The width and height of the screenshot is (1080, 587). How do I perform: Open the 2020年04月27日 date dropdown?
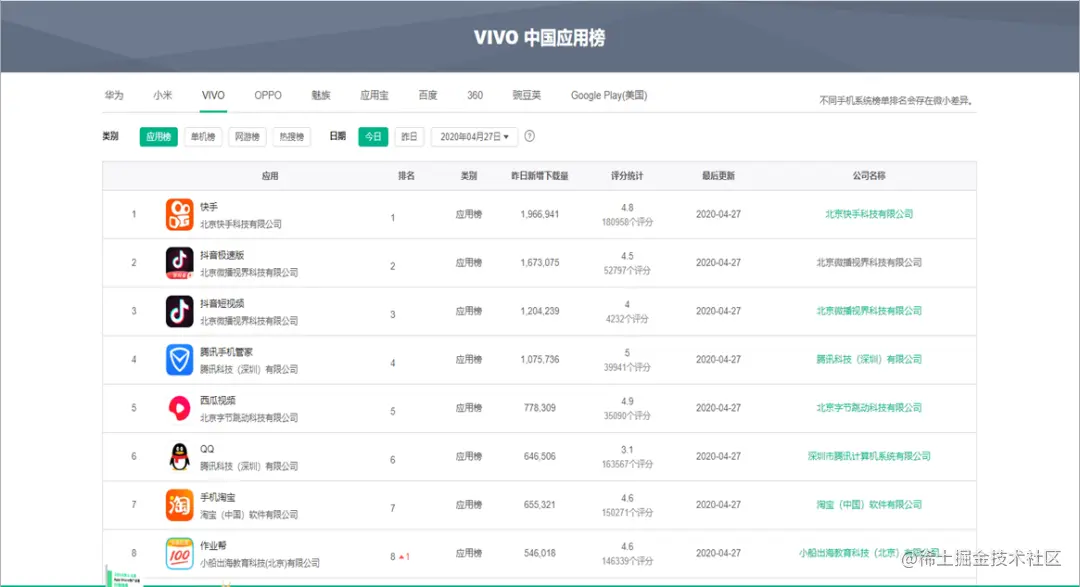475,136
